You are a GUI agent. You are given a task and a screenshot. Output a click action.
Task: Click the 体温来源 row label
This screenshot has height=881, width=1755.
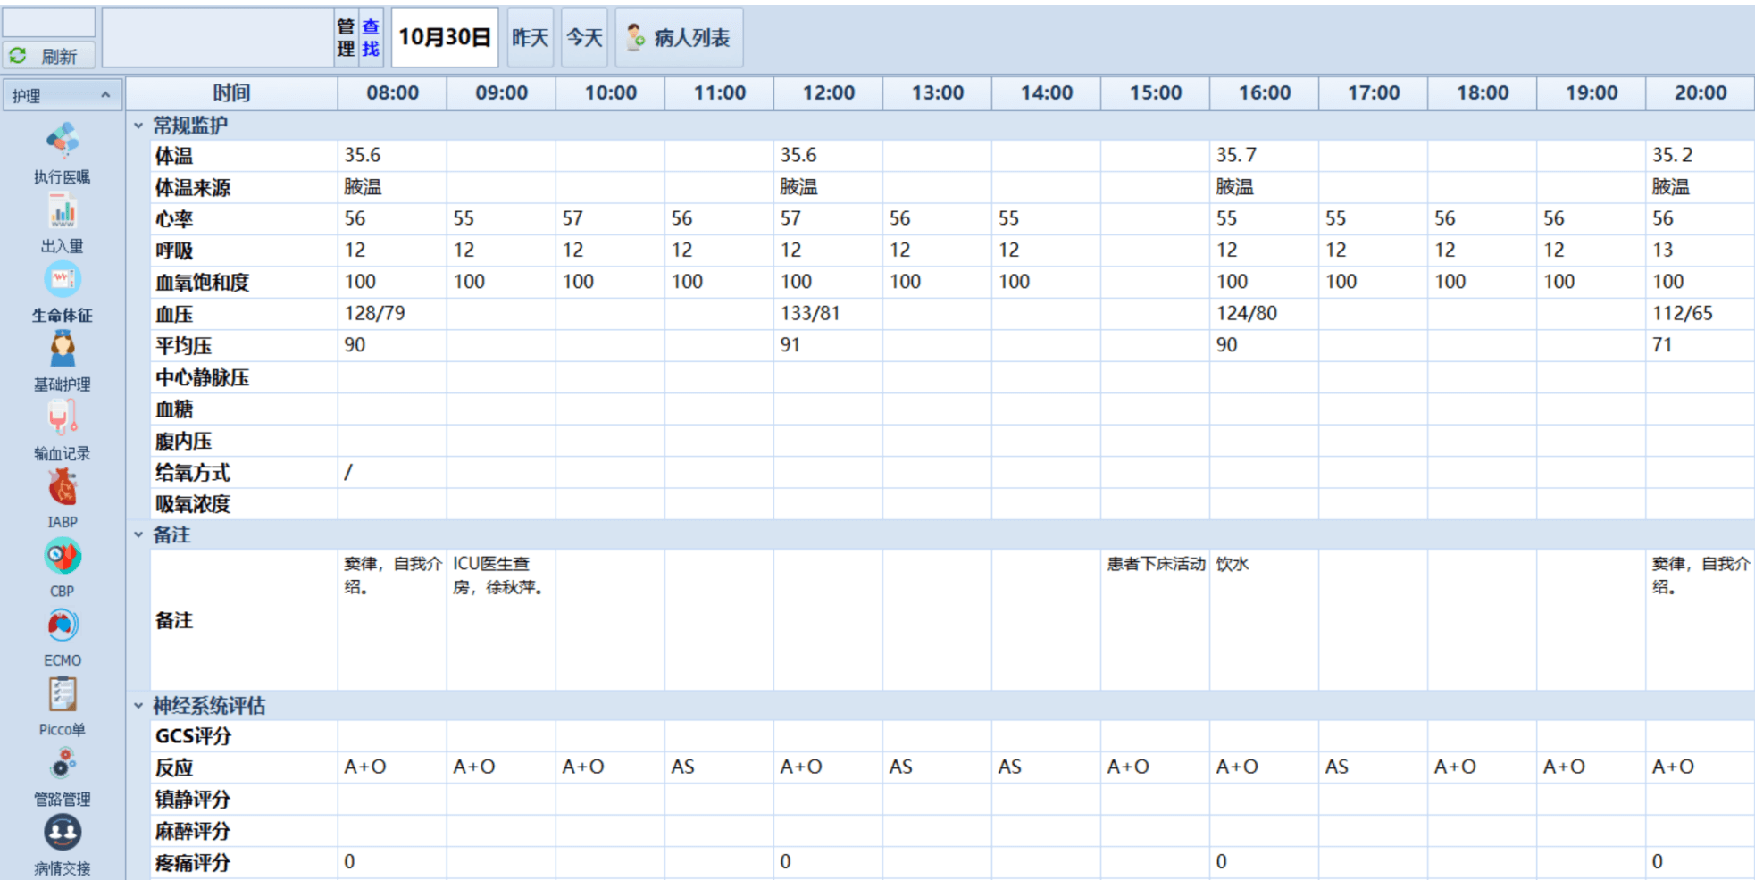click(x=192, y=188)
